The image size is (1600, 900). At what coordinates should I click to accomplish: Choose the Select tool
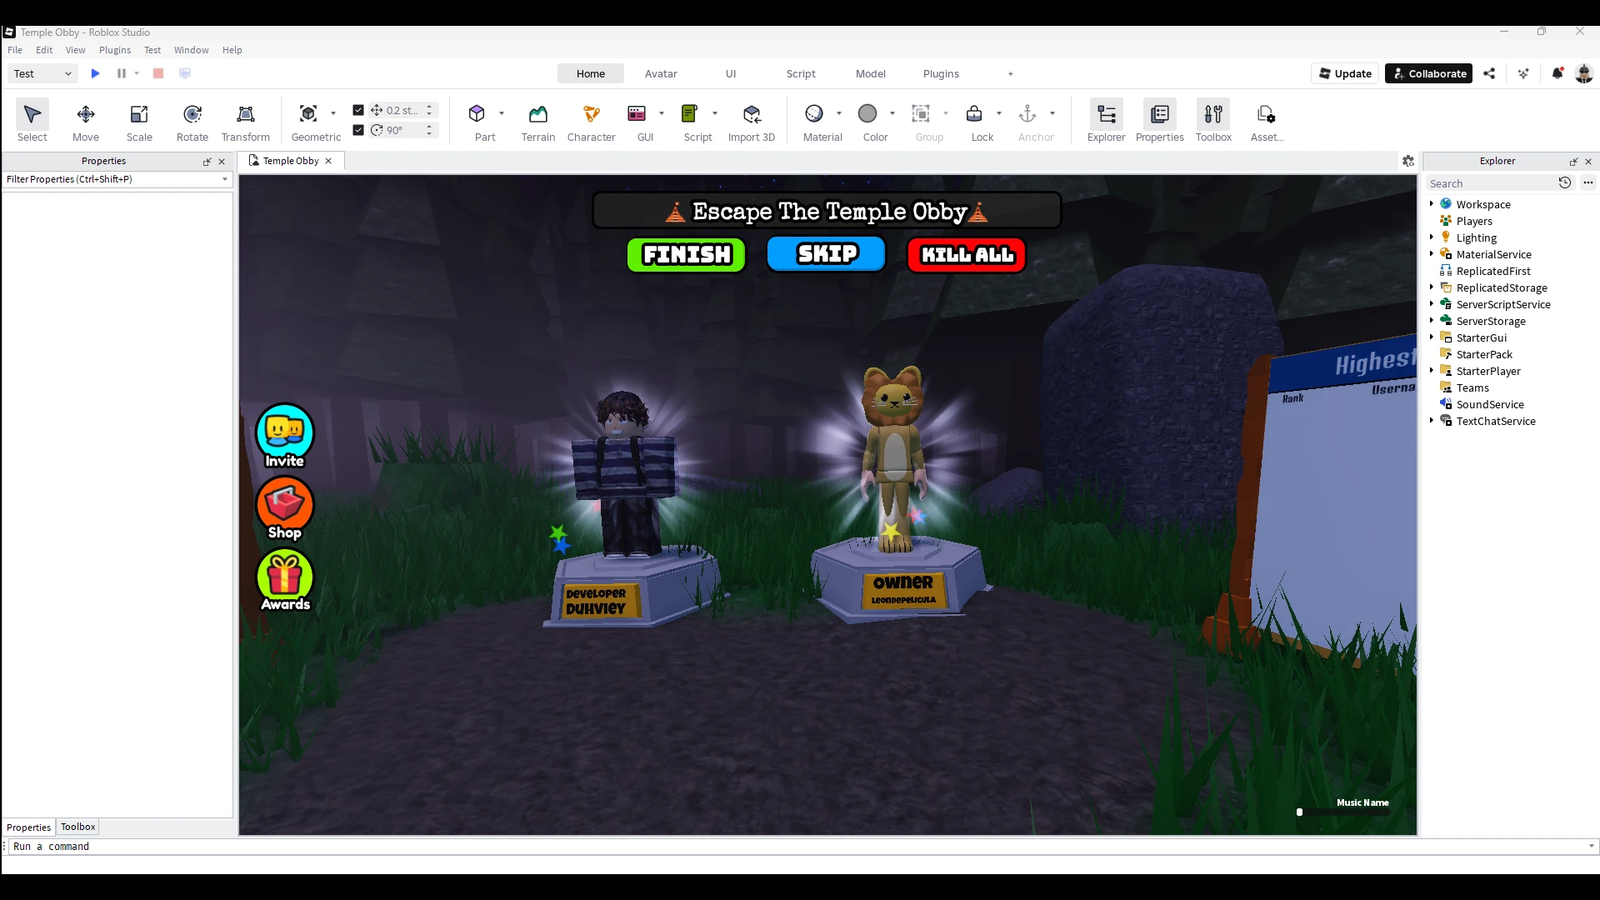click(x=32, y=121)
